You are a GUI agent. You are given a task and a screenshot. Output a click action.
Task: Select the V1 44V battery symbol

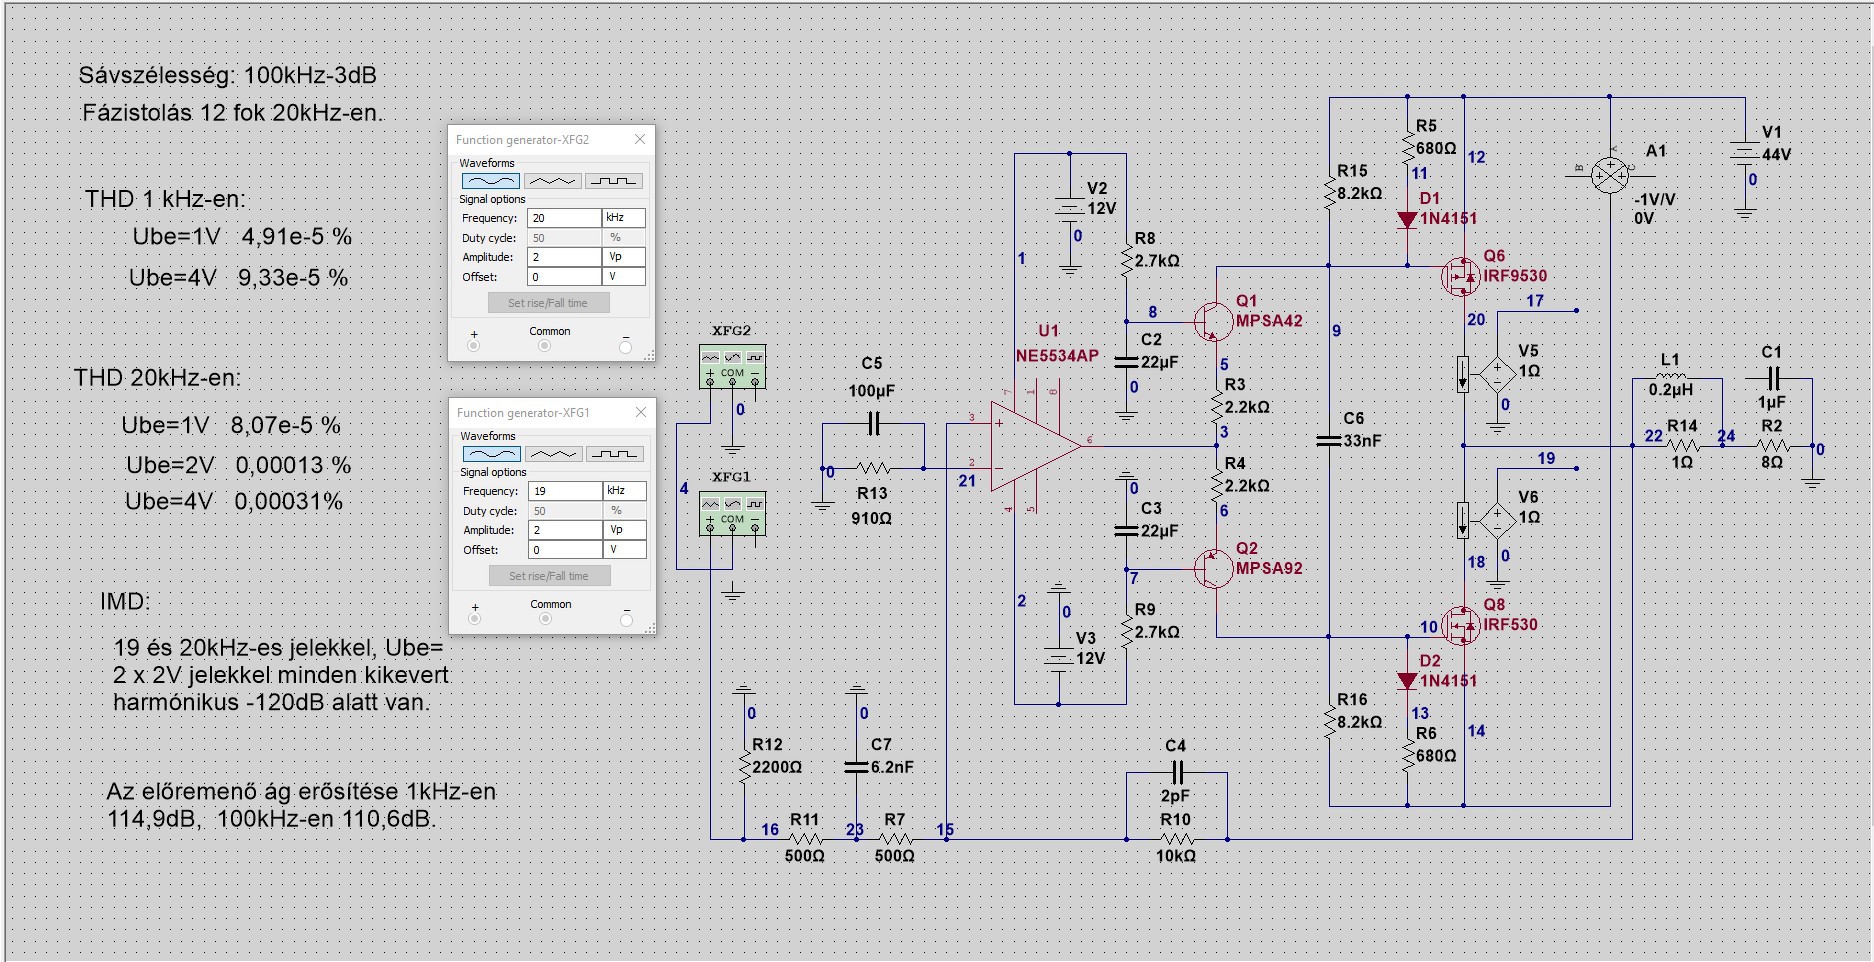(x=1745, y=152)
